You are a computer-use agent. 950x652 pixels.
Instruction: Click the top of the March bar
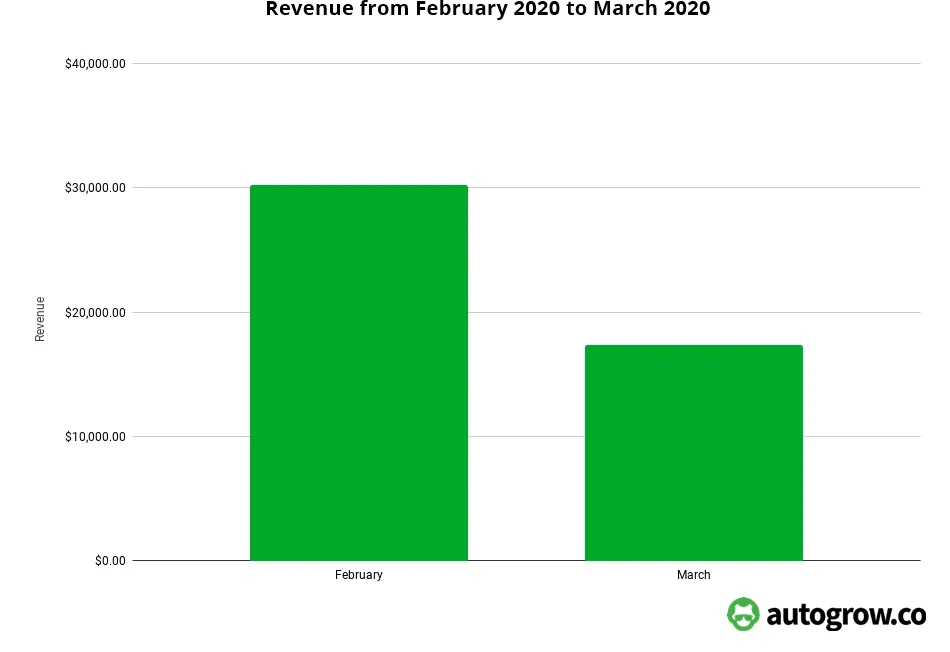tap(694, 346)
